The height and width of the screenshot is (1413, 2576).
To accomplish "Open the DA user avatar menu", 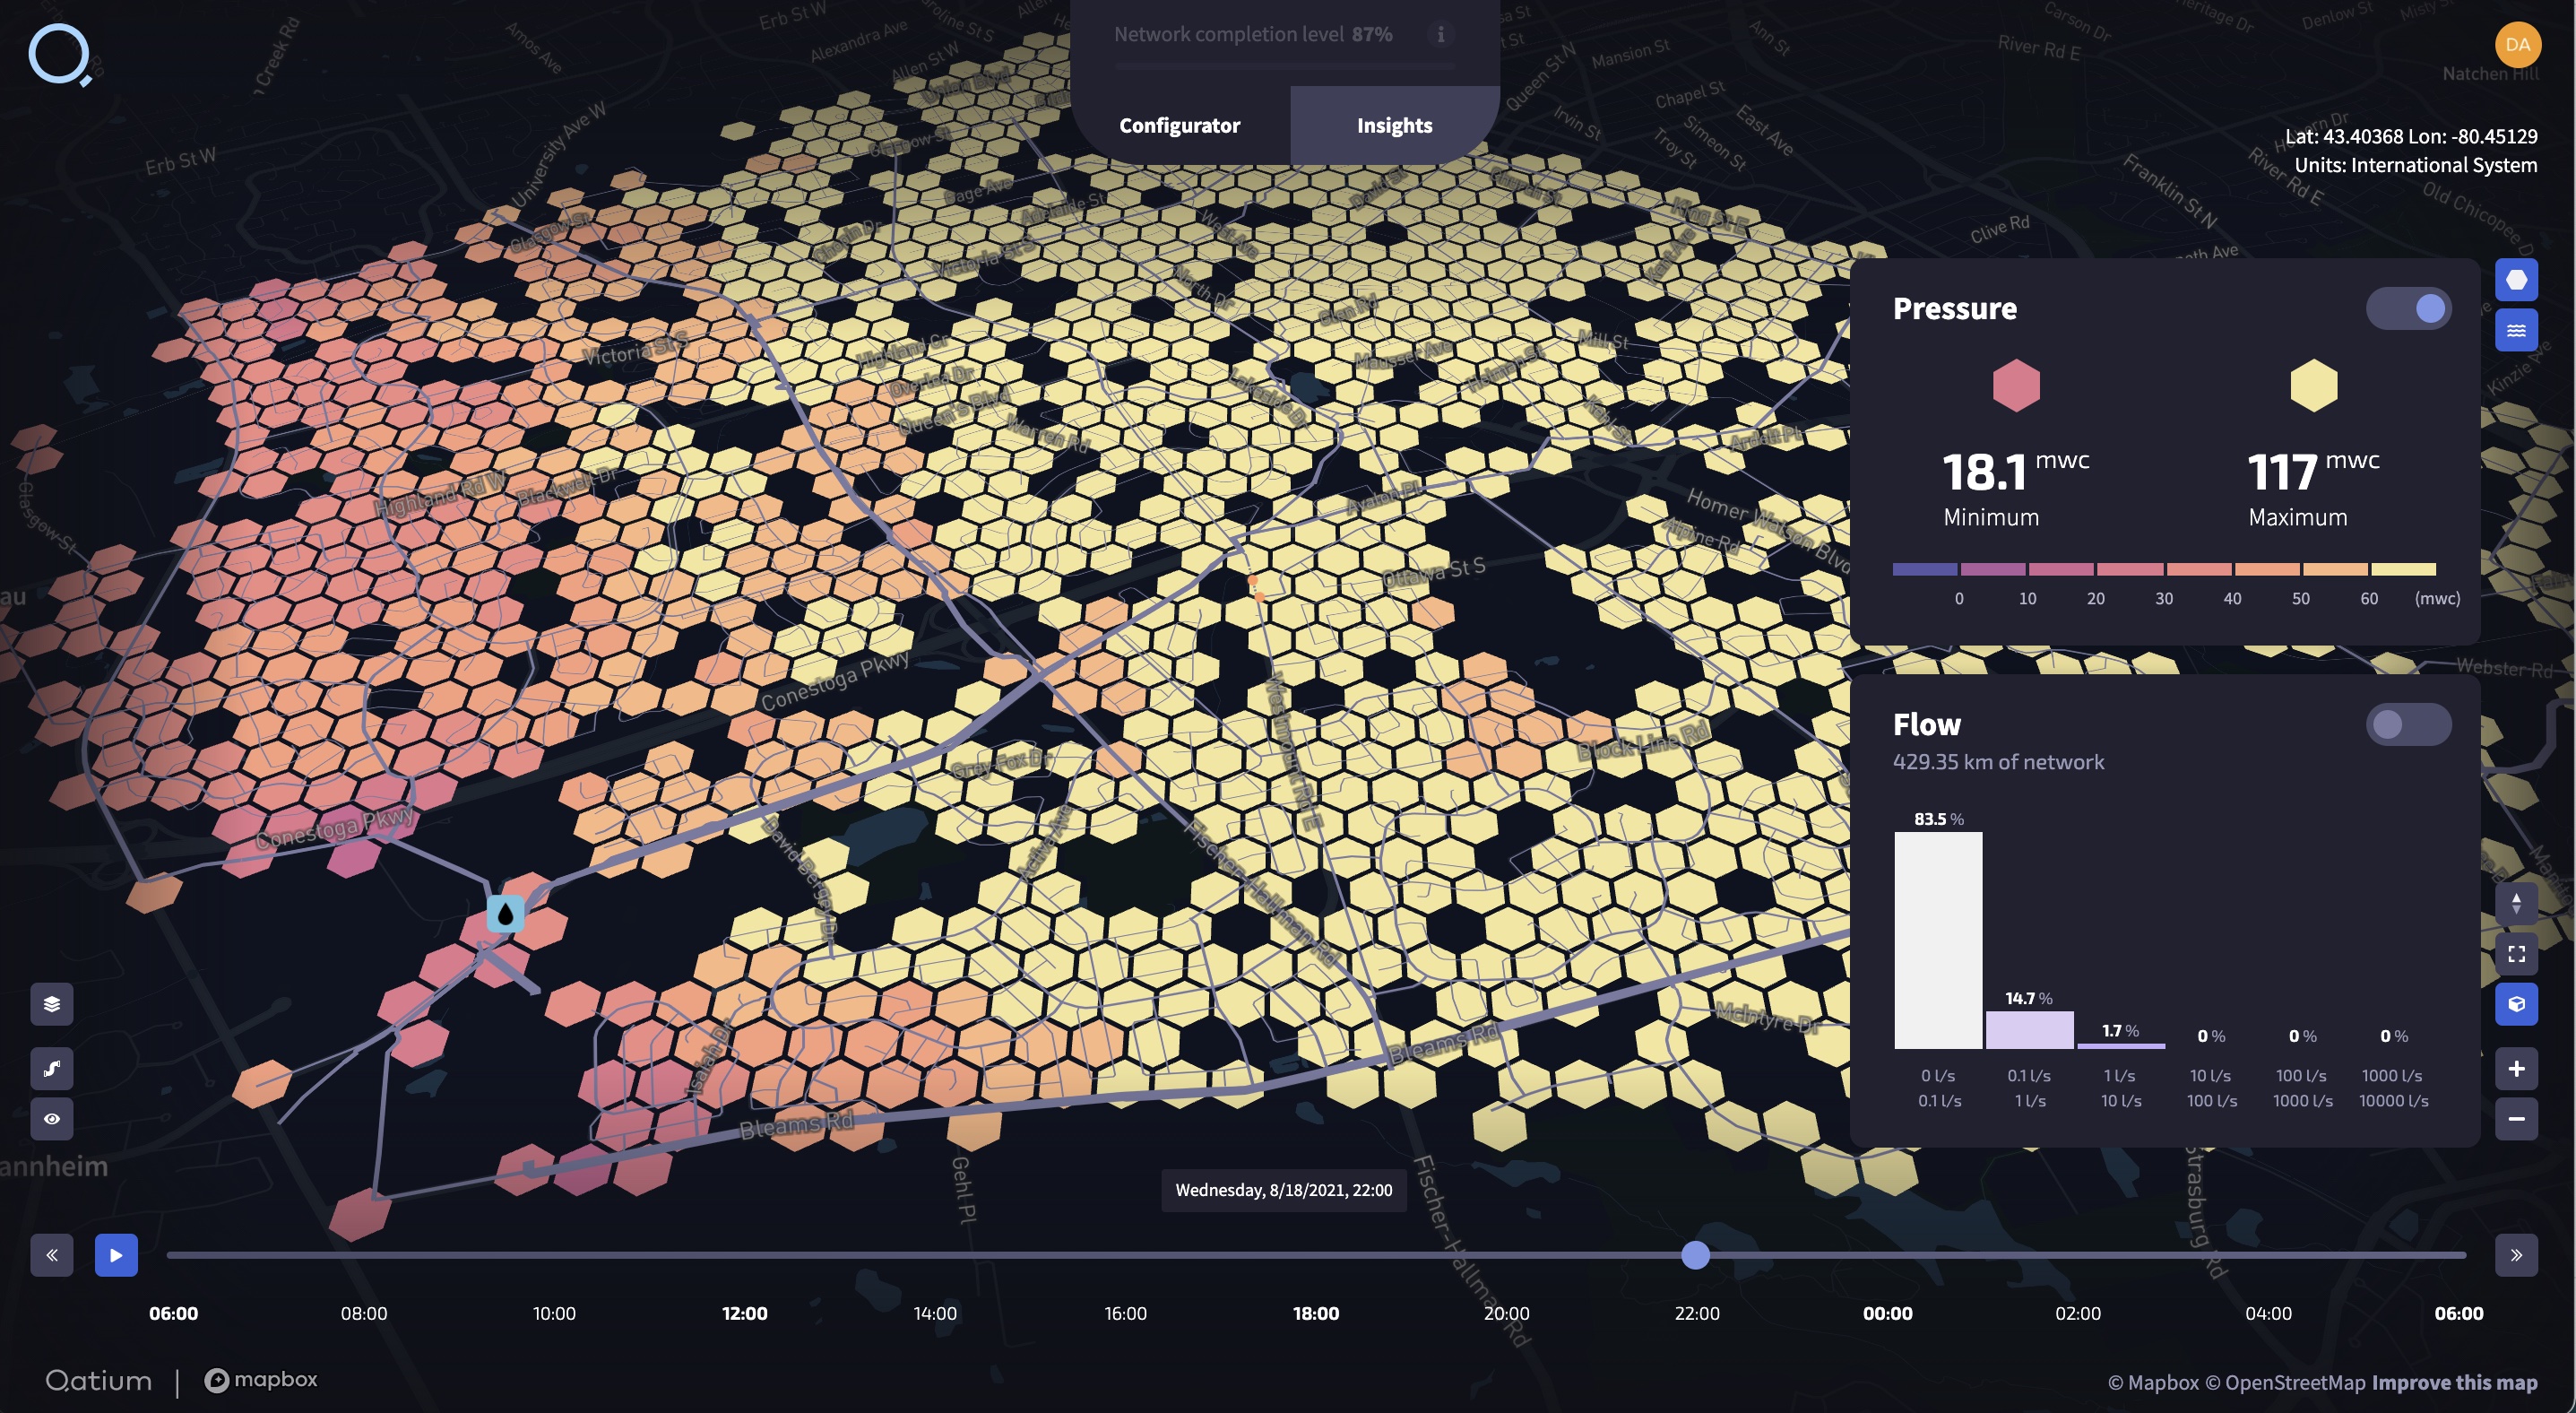I will tap(2517, 45).
